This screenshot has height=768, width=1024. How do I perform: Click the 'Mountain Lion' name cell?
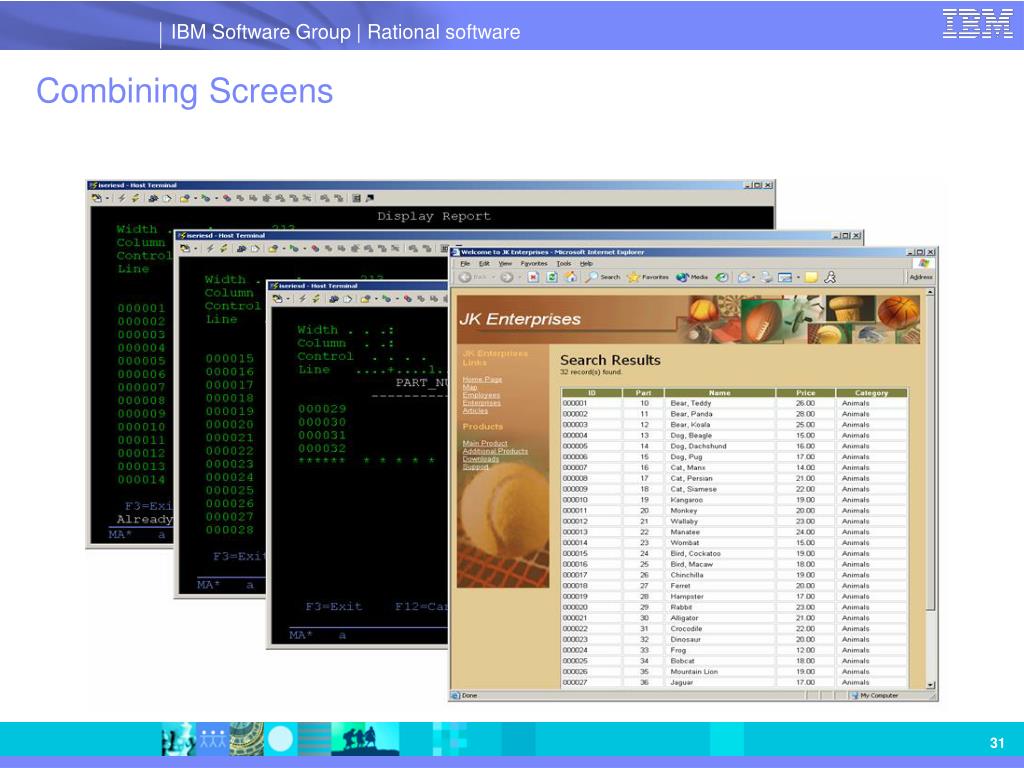pos(720,672)
